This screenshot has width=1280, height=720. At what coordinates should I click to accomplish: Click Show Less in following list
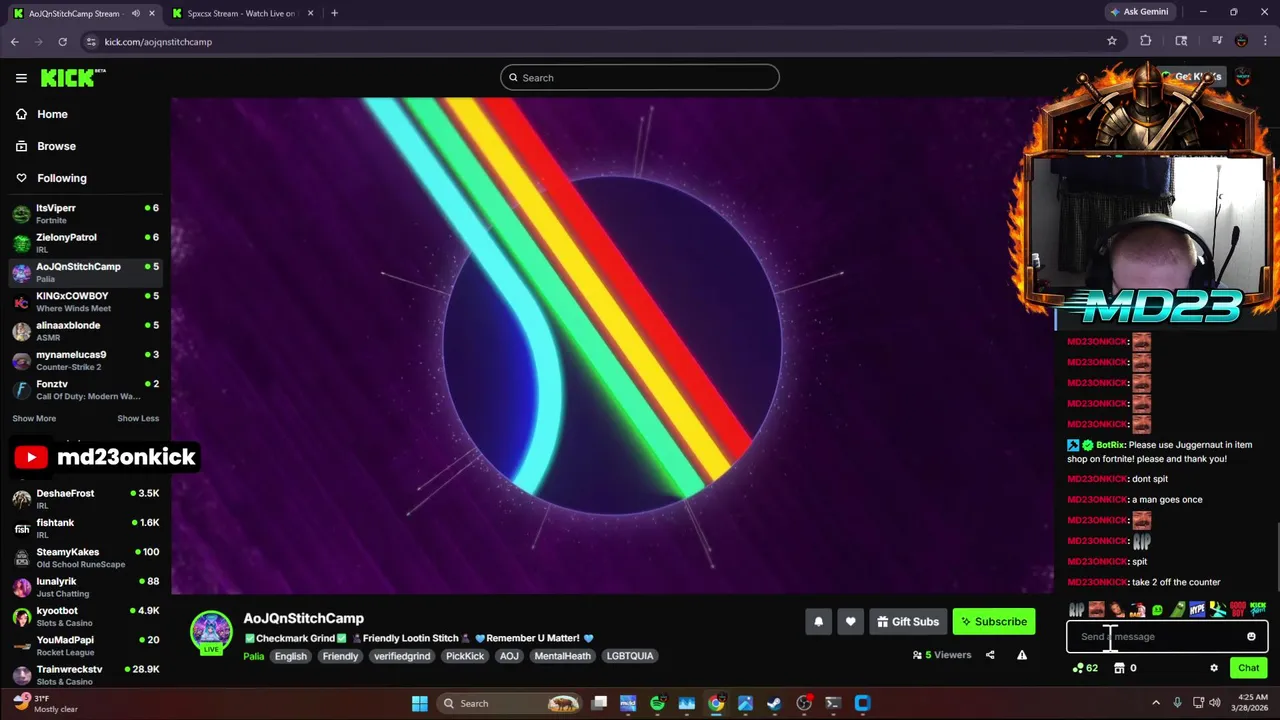click(x=138, y=418)
